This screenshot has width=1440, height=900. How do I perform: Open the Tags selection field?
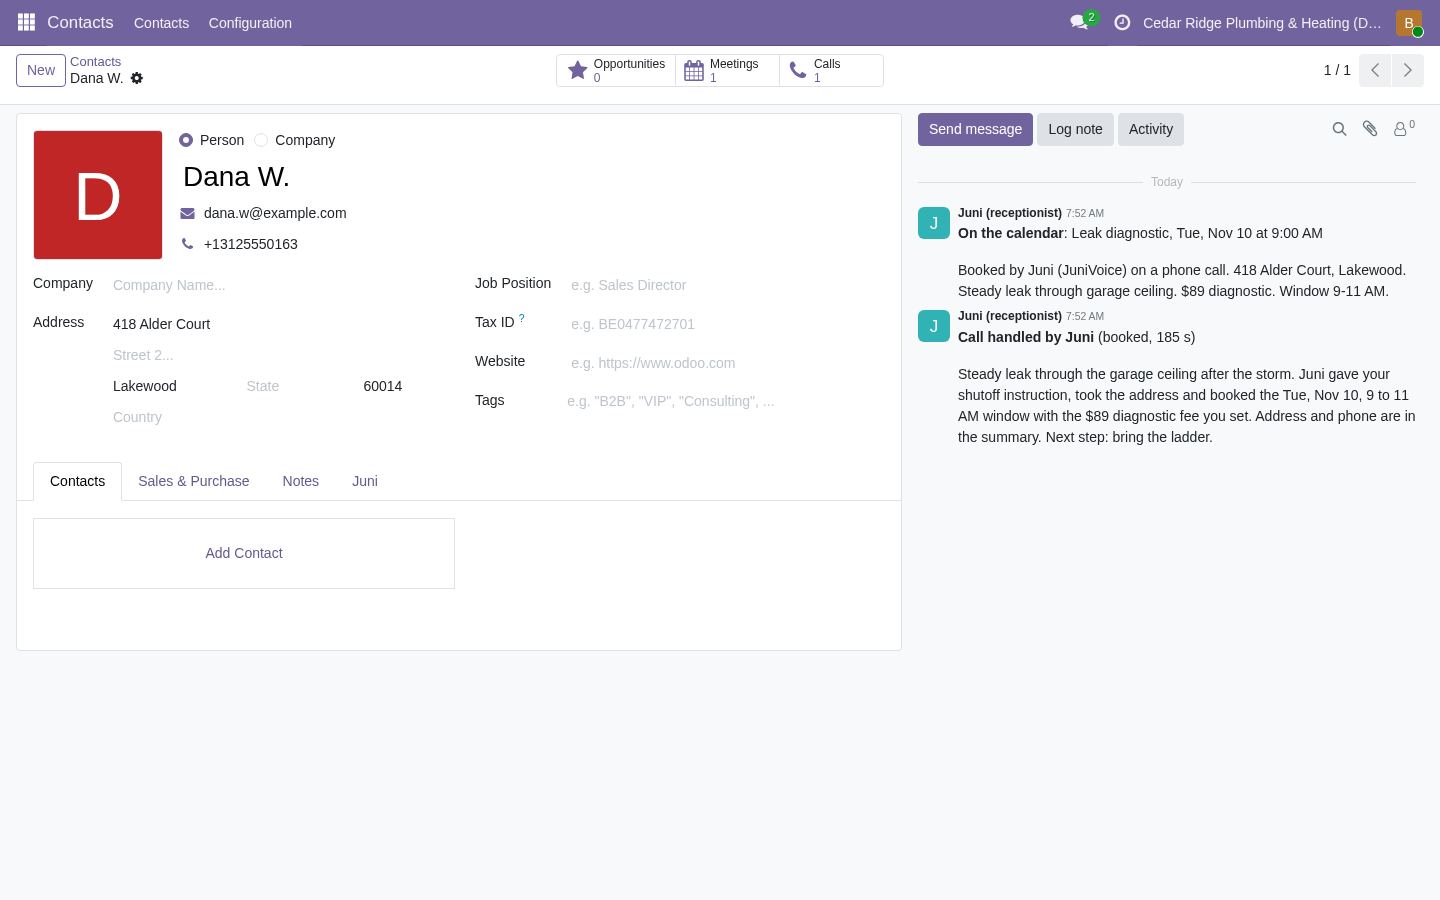(725, 401)
